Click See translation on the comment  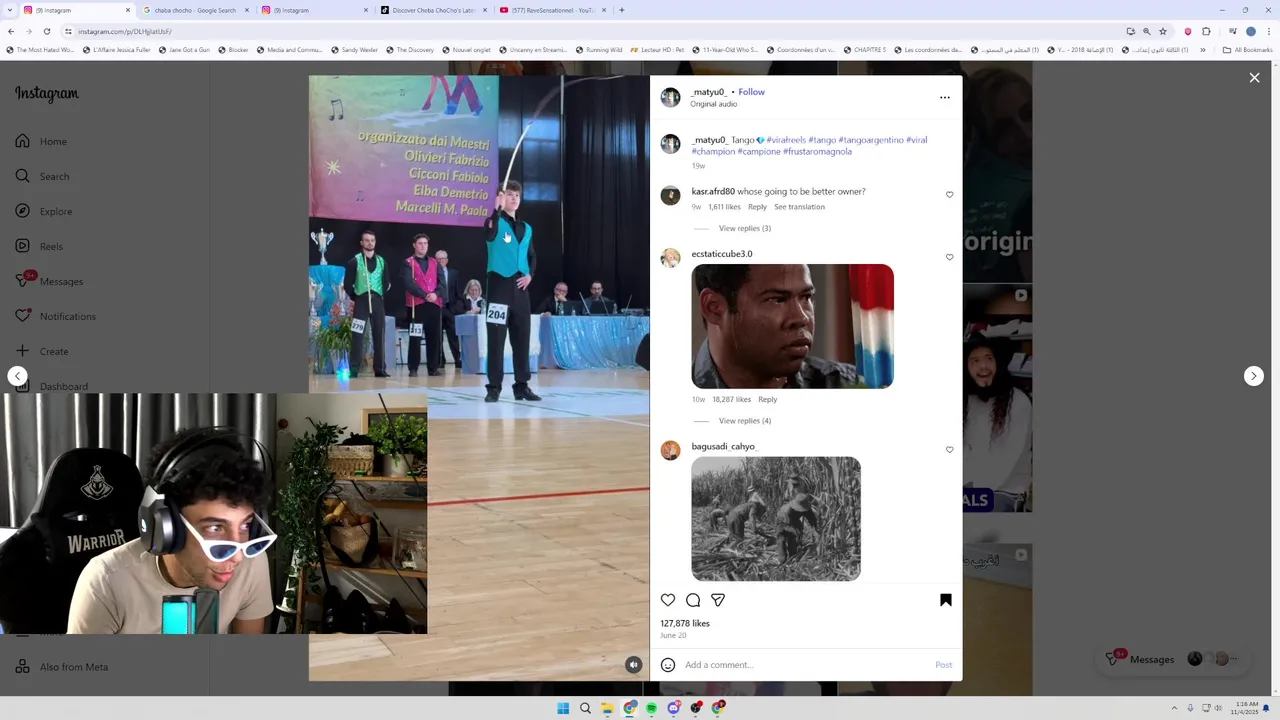pos(799,207)
